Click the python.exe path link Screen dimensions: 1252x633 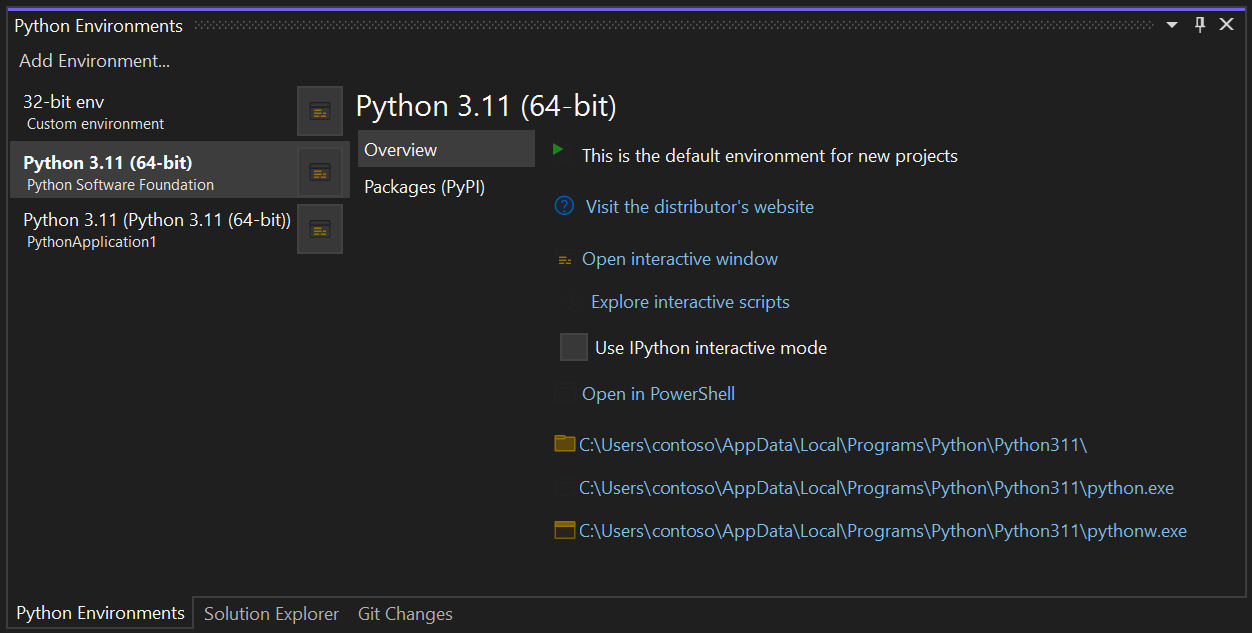click(876, 488)
